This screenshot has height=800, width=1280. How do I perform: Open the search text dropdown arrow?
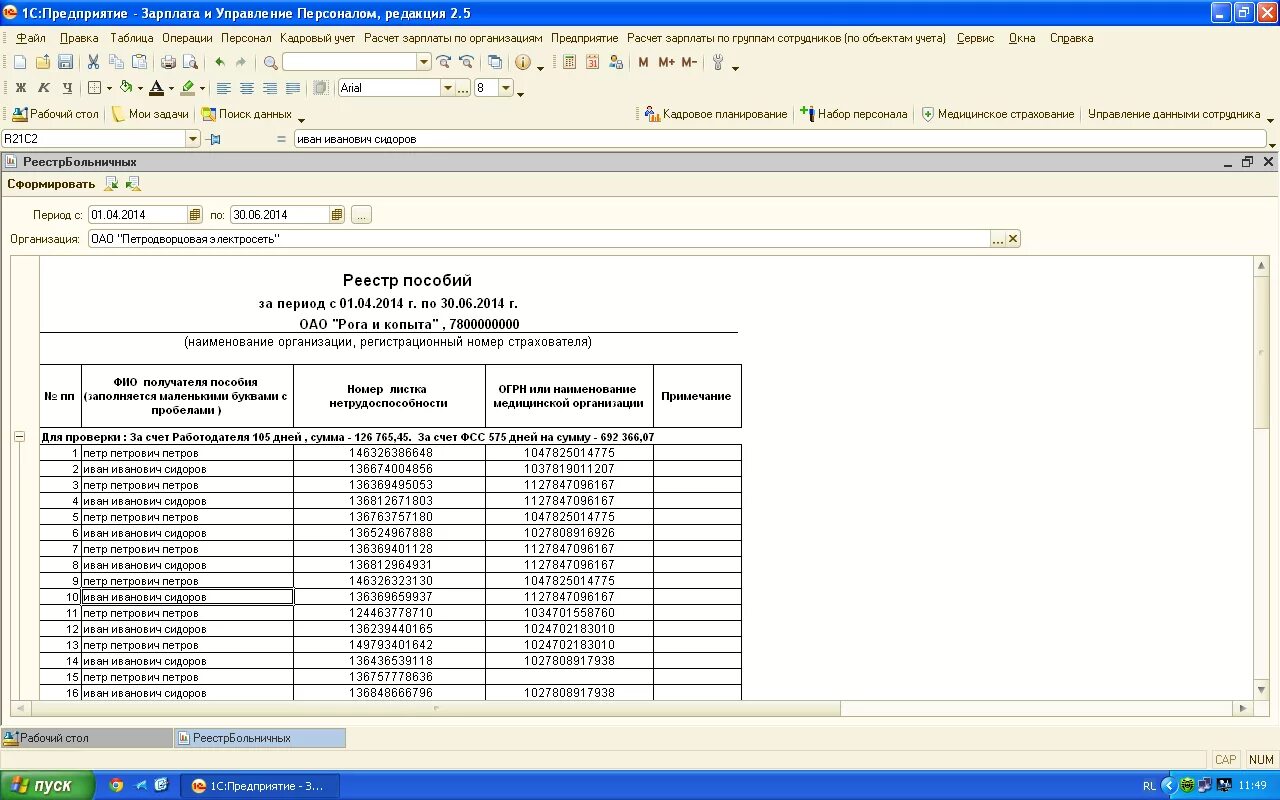coord(424,62)
